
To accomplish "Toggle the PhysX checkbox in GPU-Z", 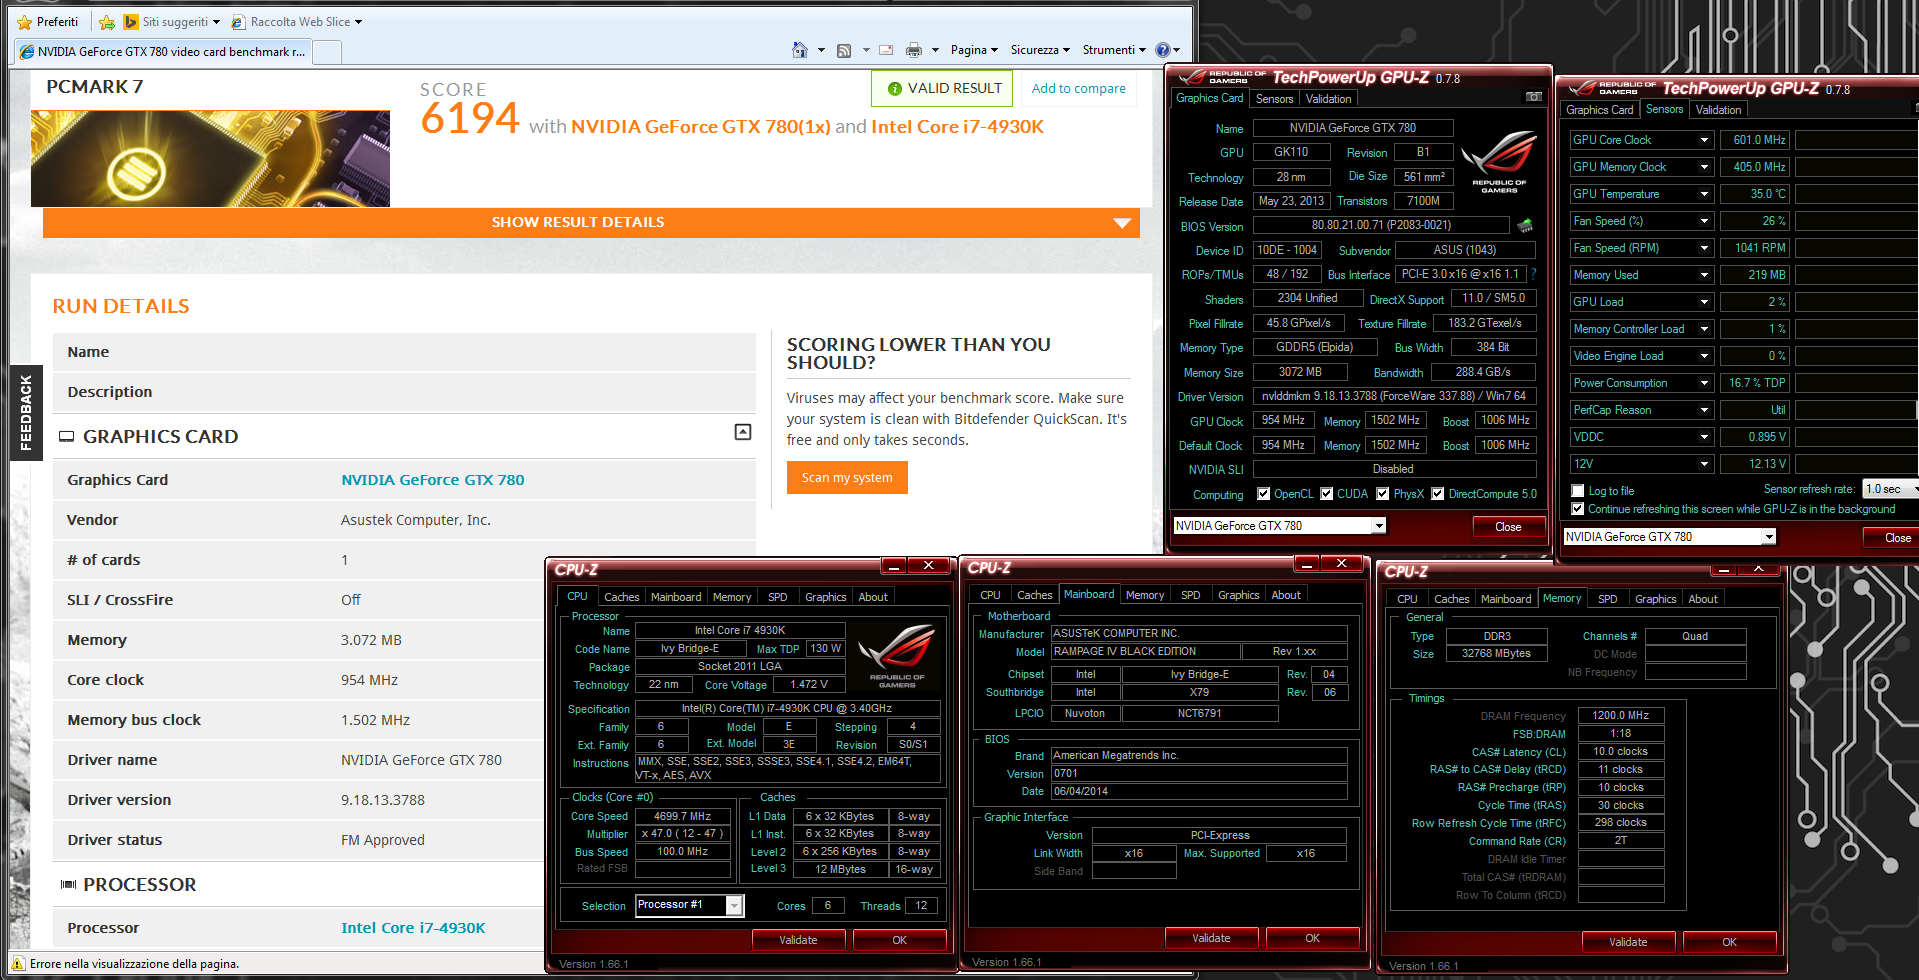I will pyautogui.click(x=1383, y=494).
